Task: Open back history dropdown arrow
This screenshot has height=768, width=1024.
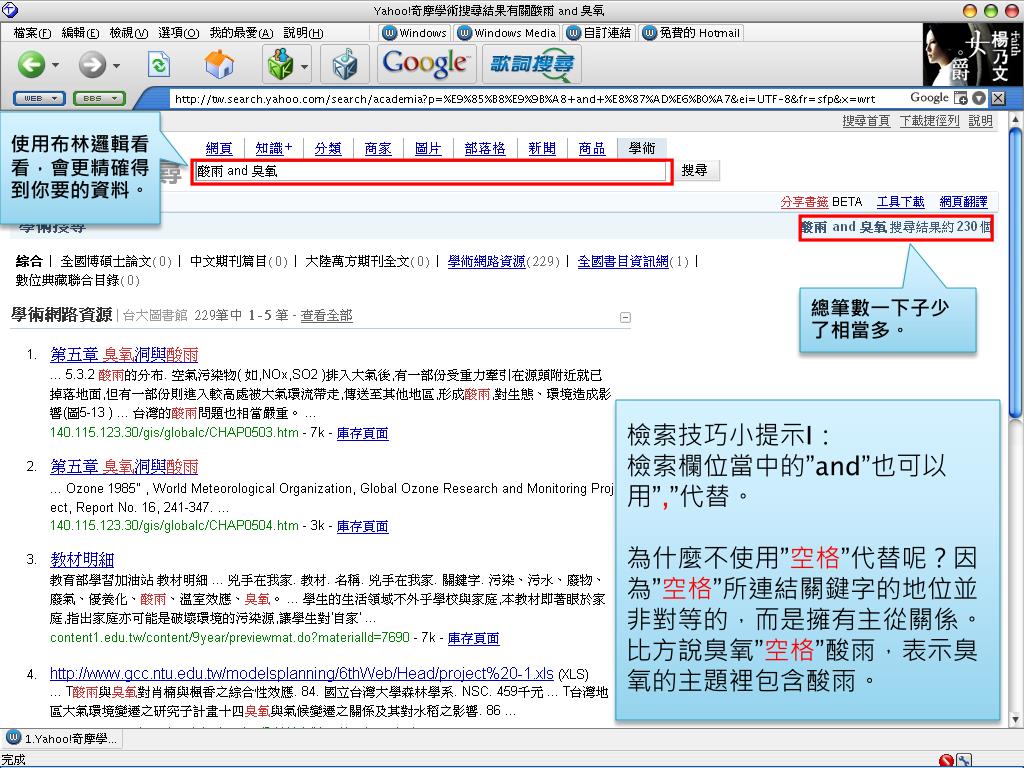Action: point(56,65)
